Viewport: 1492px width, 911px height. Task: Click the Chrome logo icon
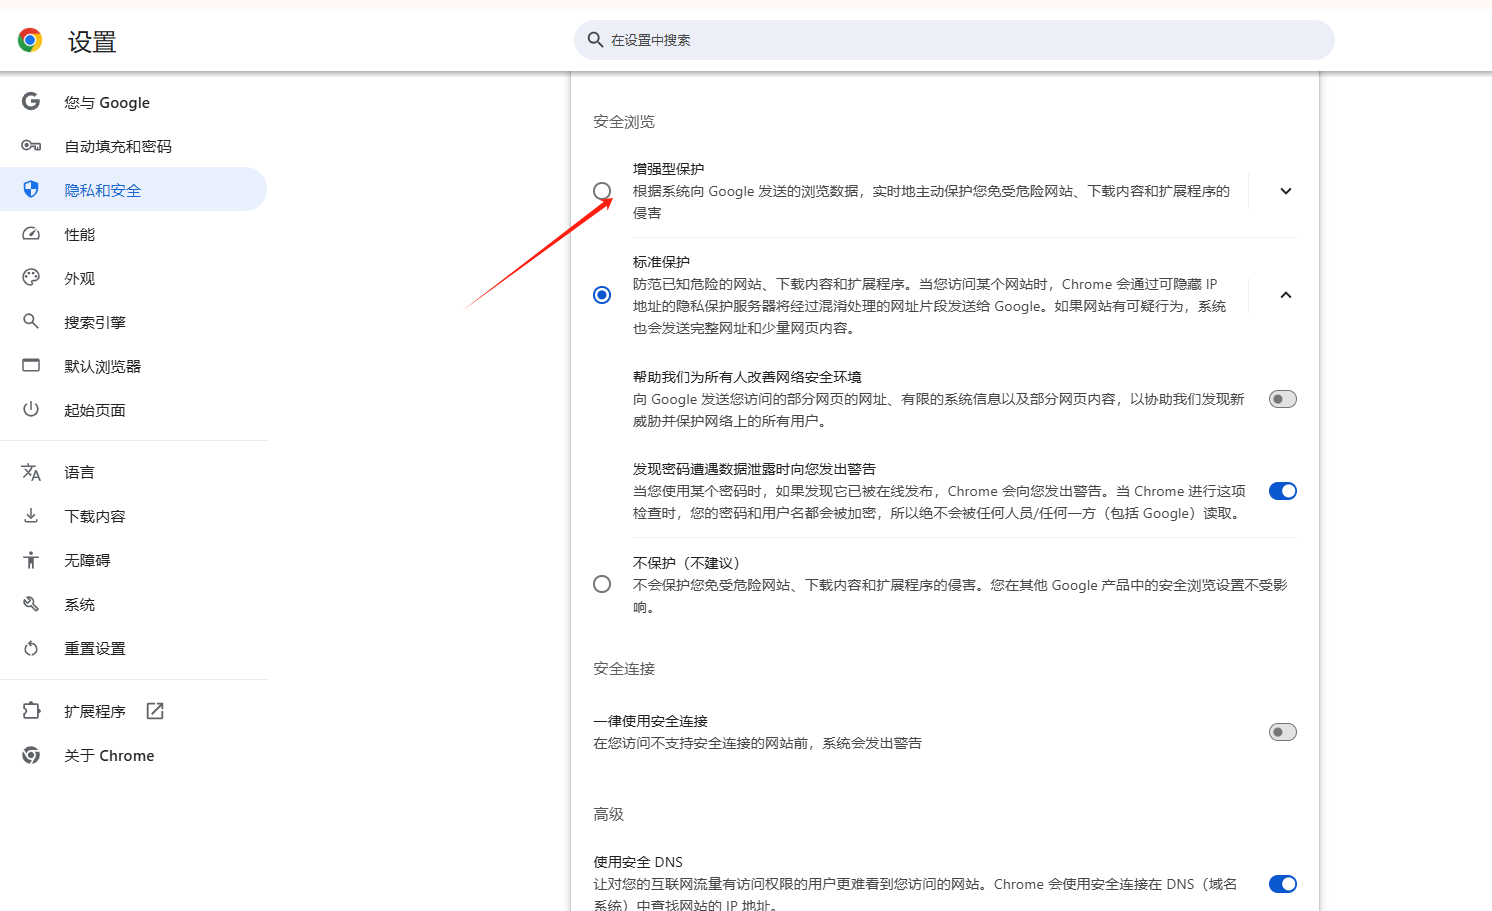(30, 40)
